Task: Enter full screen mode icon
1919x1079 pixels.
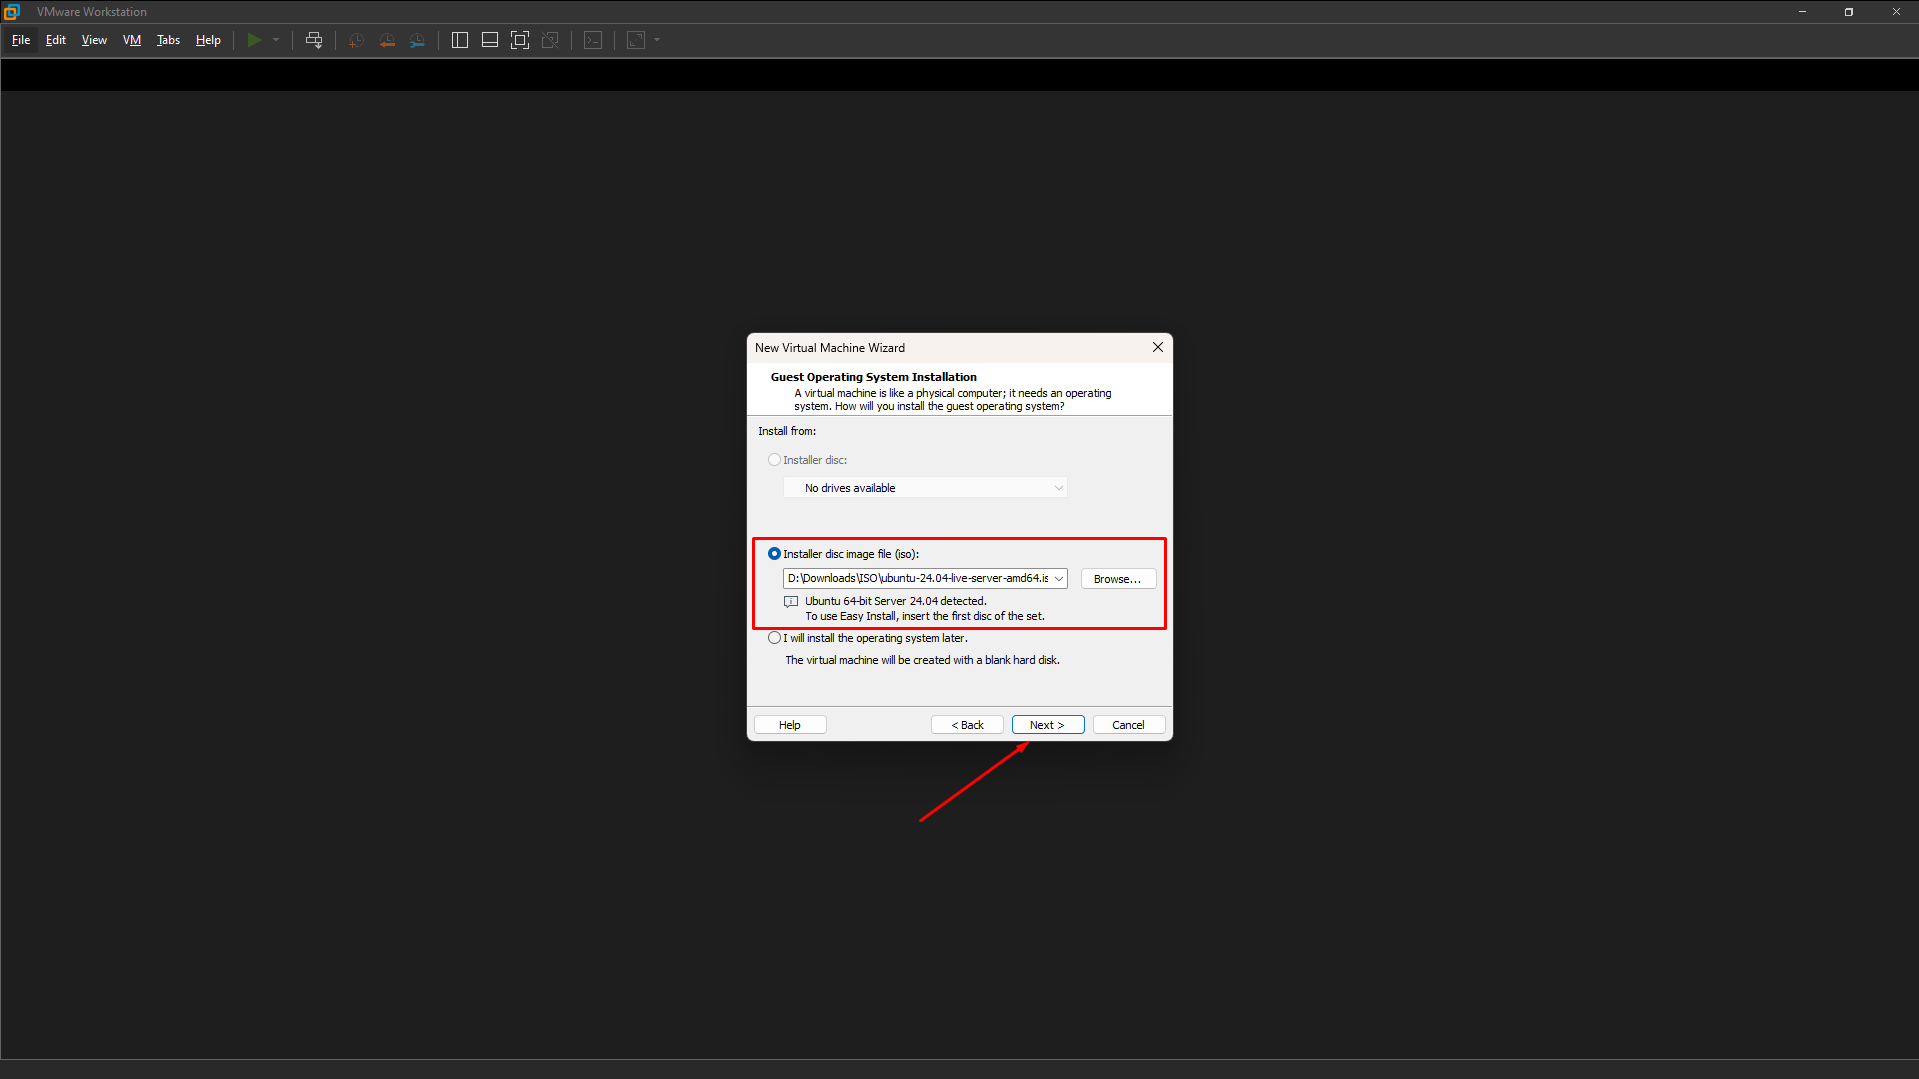Action: pos(520,40)
